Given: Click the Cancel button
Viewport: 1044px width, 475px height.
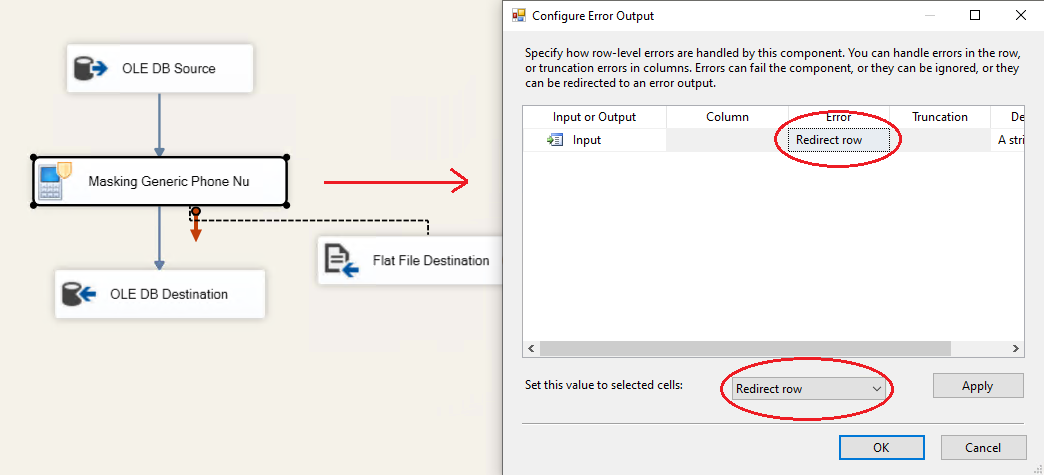Looking at the screenshot, I should (x=983, y=447).
